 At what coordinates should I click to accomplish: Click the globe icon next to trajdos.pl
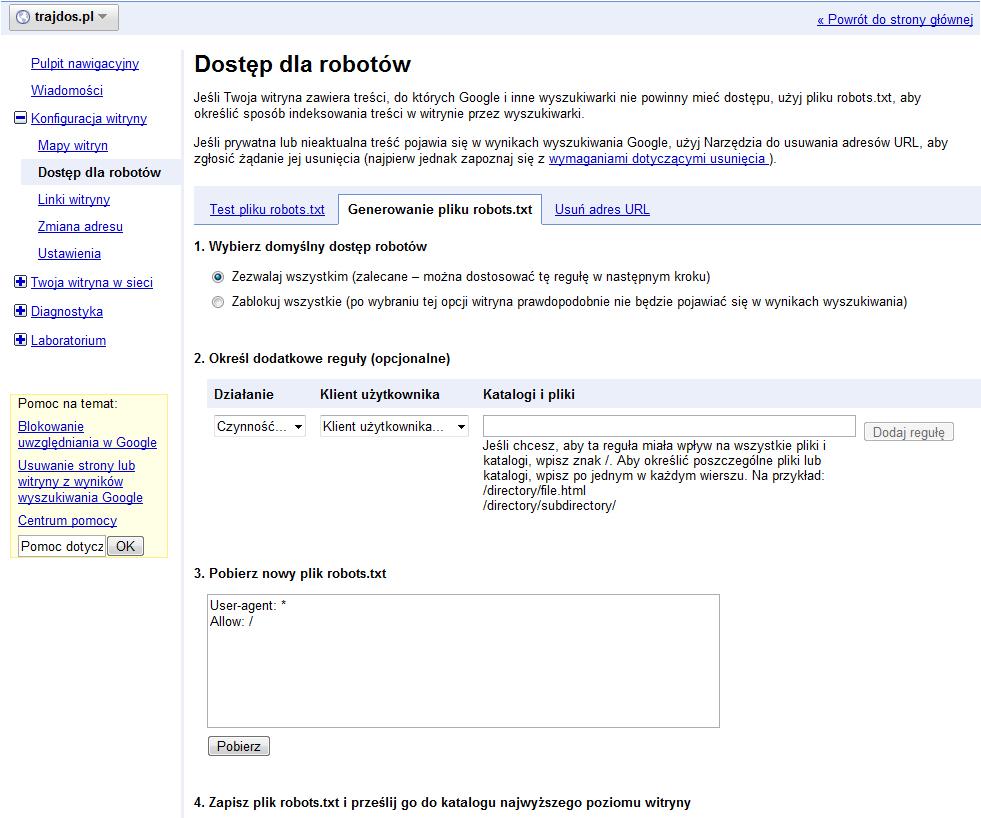pyautogui.click(x=23, y=17)
